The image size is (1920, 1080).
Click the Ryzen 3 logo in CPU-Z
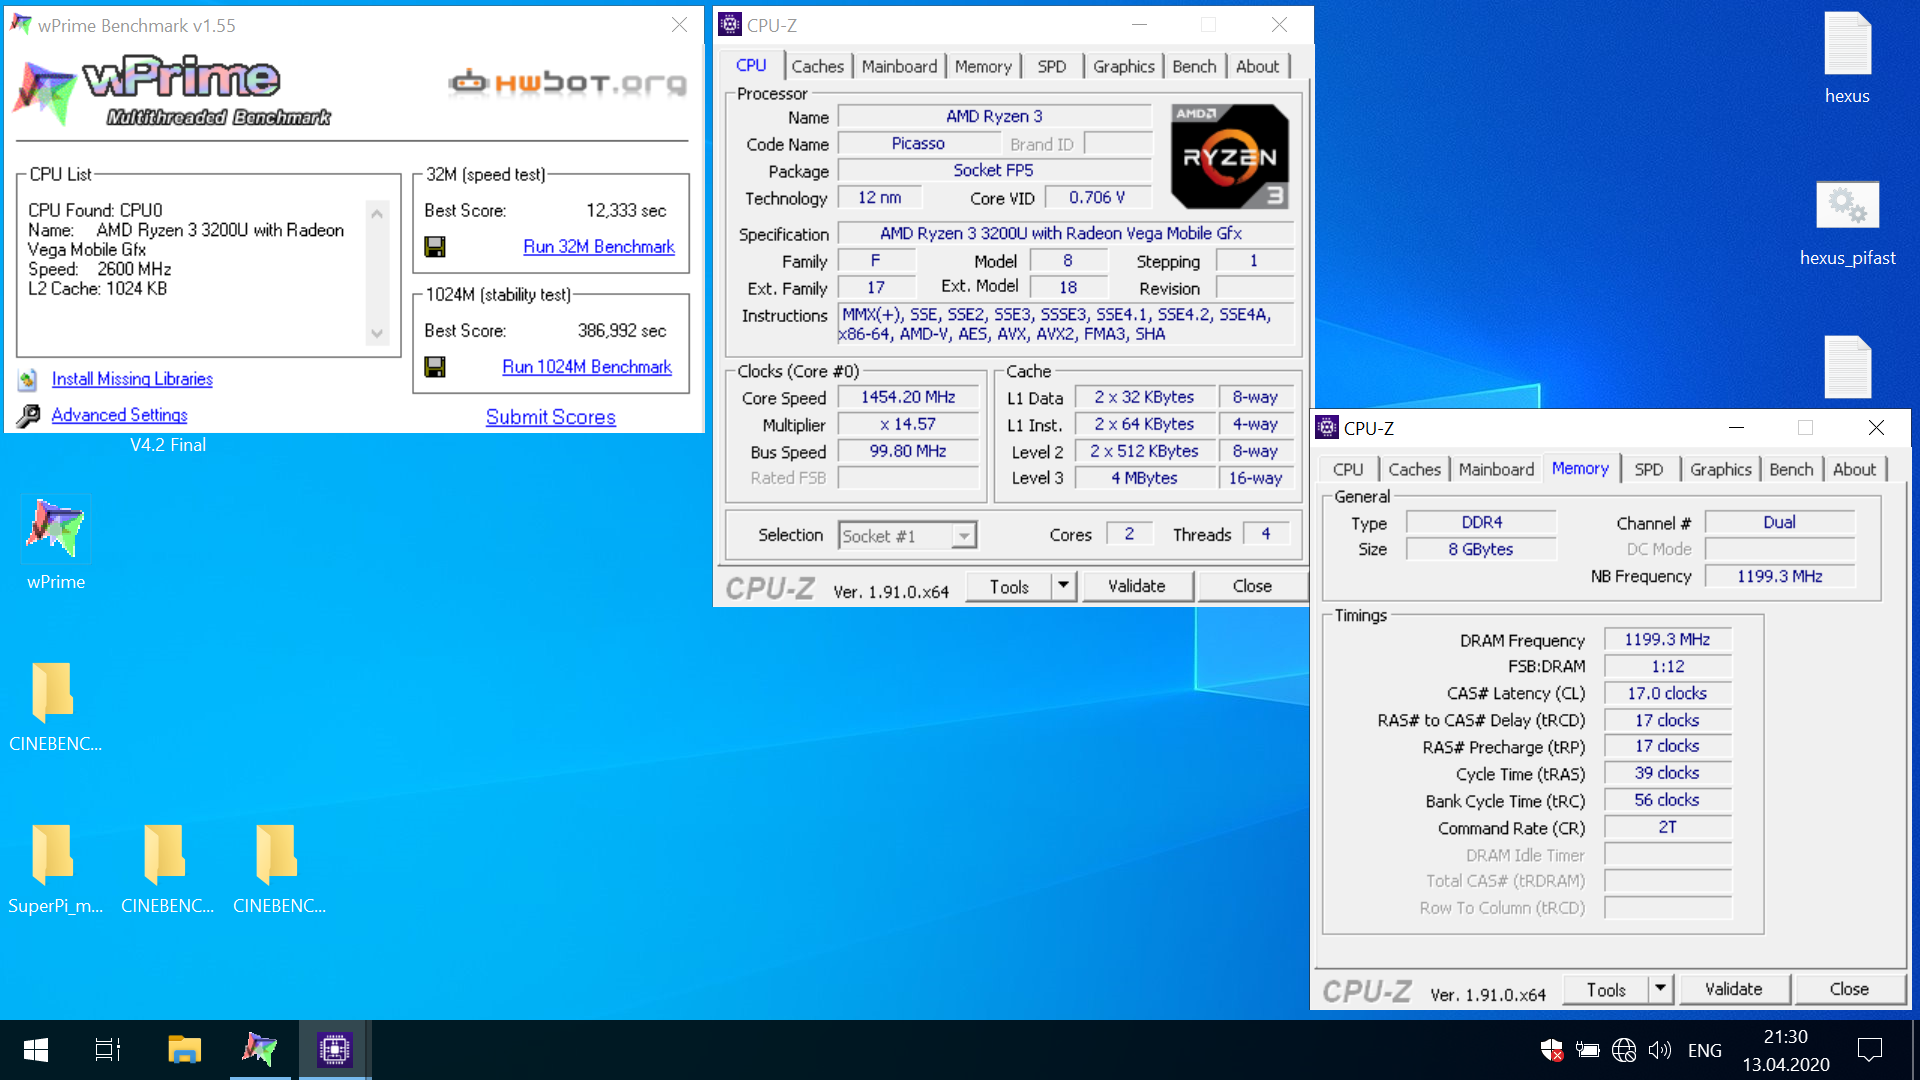(1230, 157)
